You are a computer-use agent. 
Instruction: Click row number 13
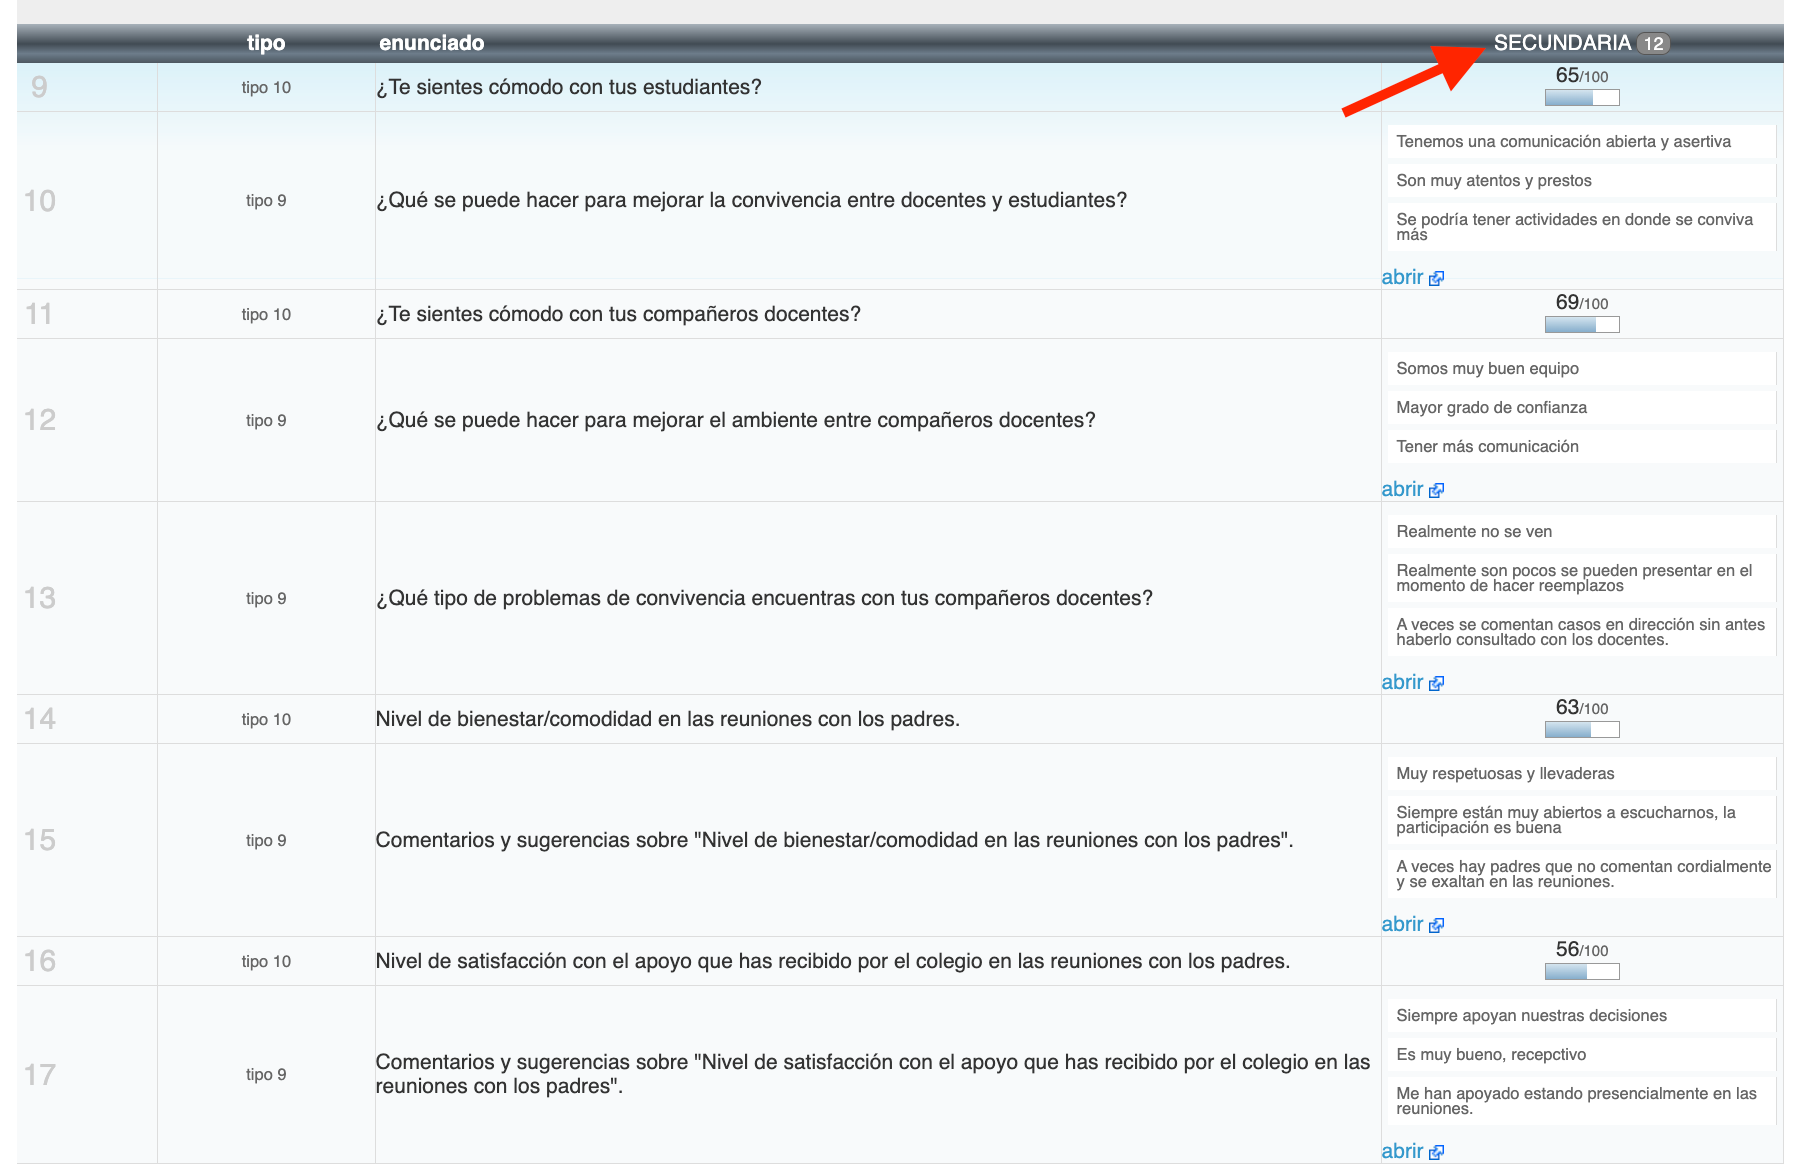(x=40, y=598)
